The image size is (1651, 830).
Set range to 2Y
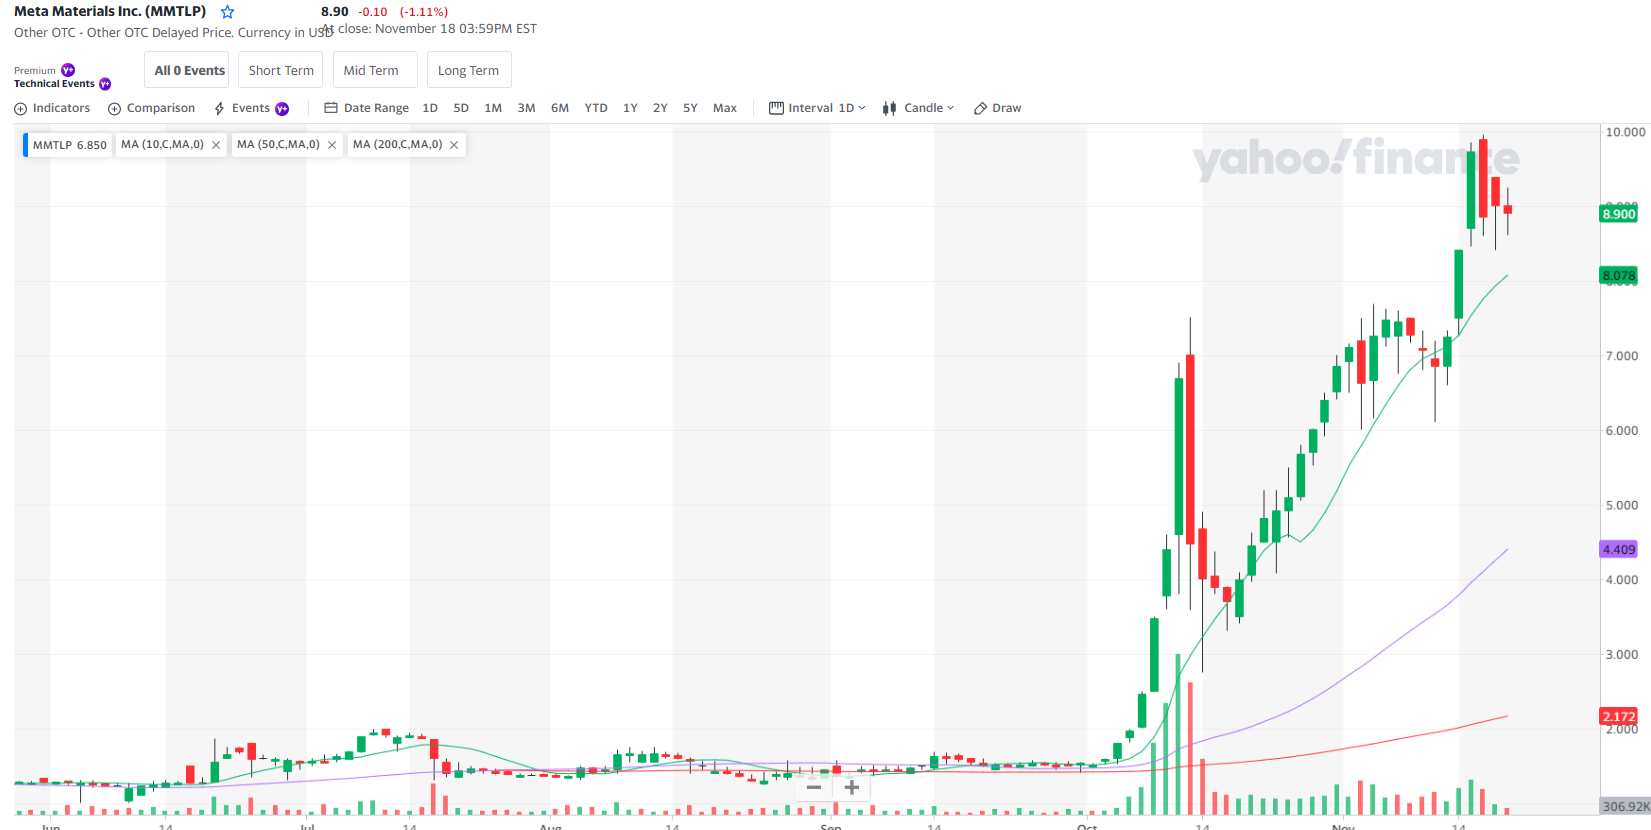point(660,108)
